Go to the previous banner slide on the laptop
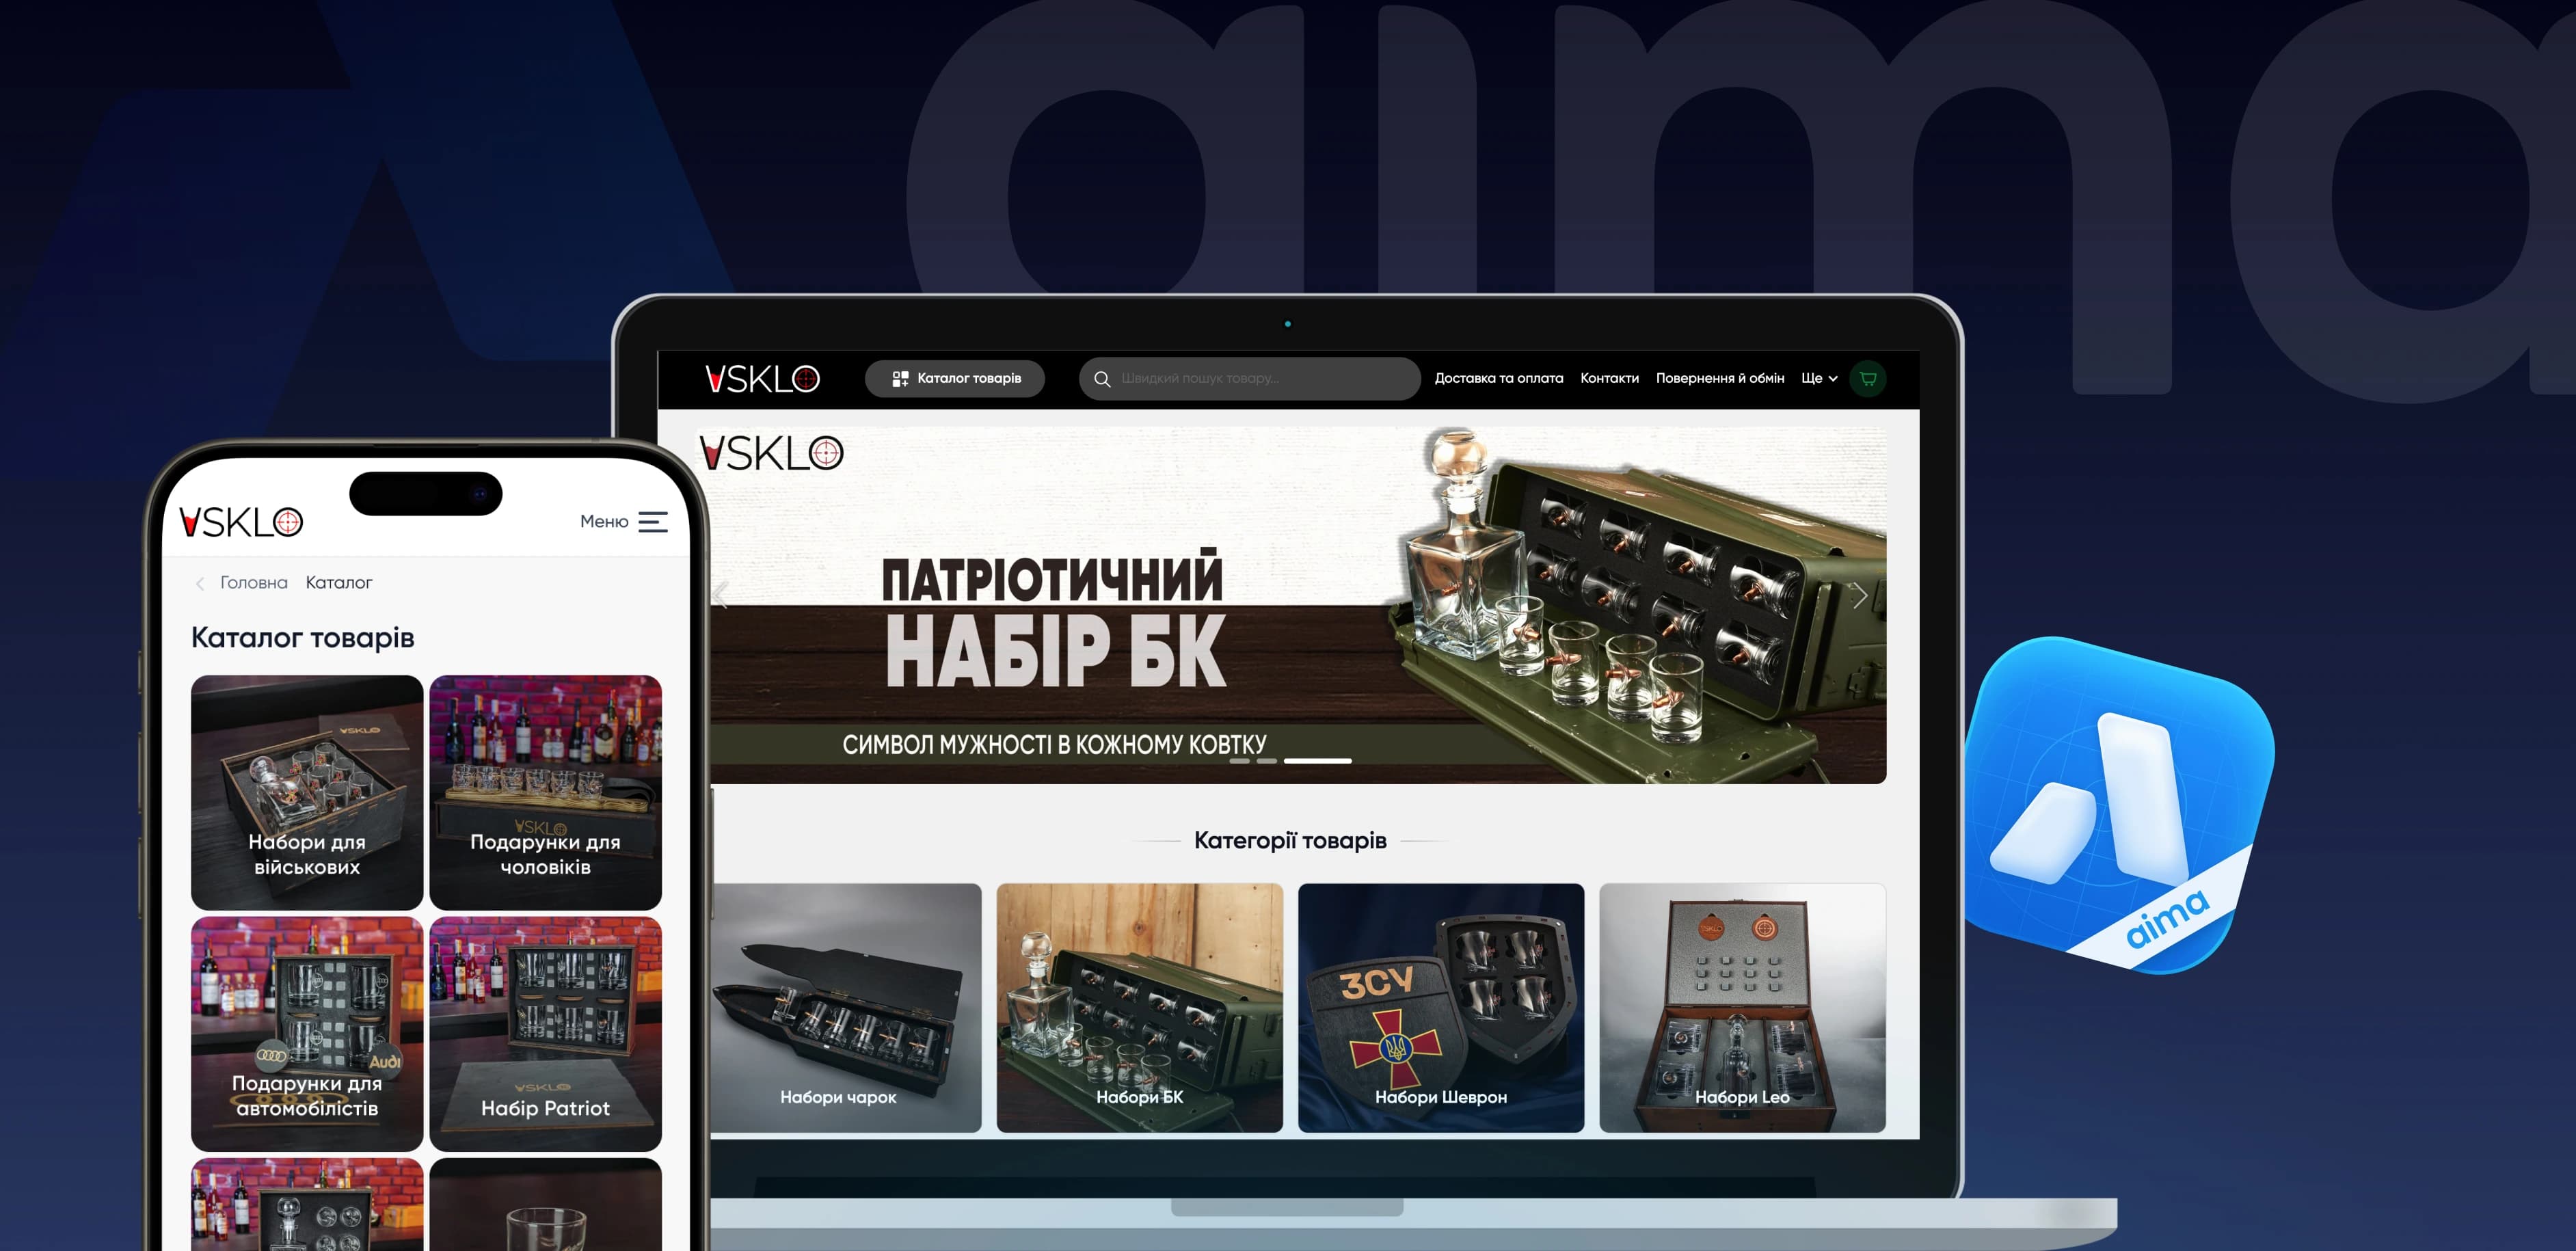Image resolution: width=2576 pixels, height=1251 pixels. tap(721, 596)
